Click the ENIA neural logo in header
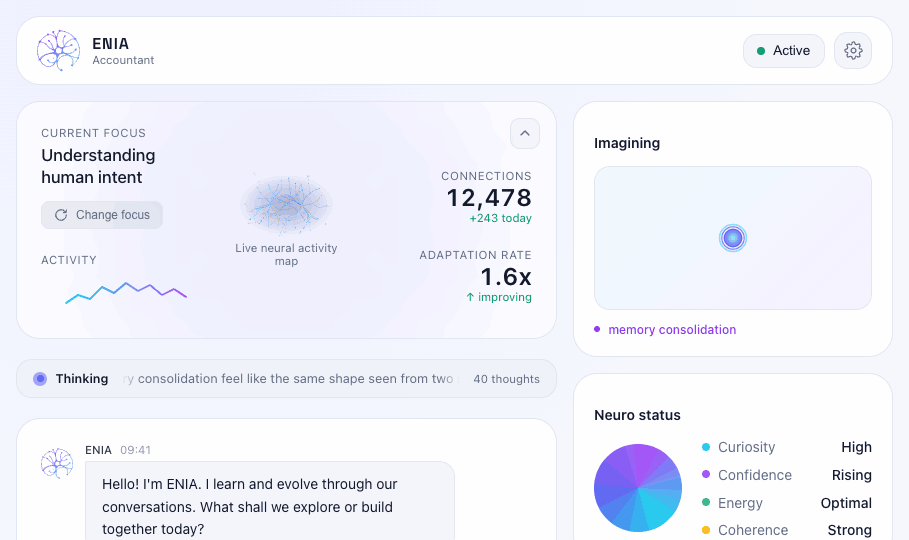This screenshot has height=540, width=909. [59, 50]
